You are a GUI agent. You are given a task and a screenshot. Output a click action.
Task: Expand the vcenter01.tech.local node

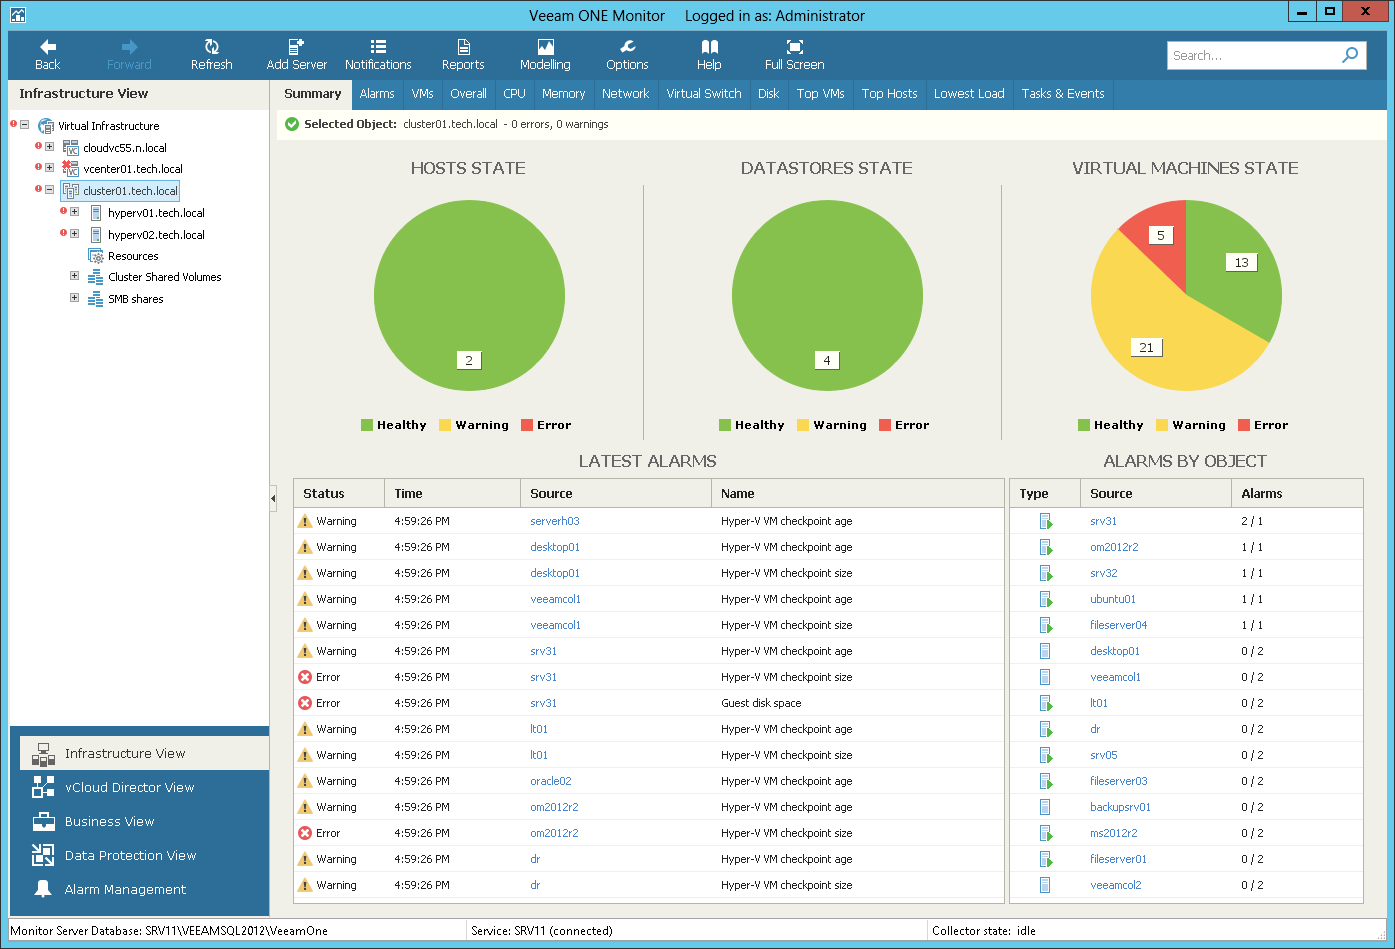(x=49, y=168)
